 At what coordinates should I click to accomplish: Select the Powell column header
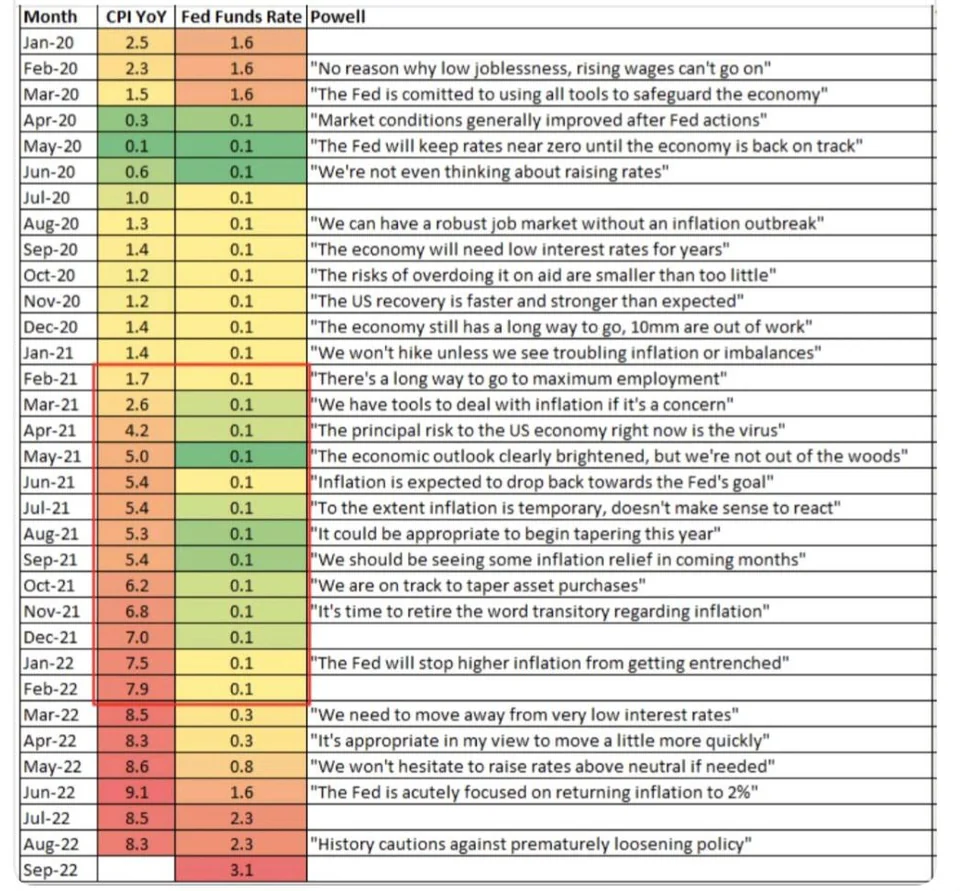click(x=336, y=19)
